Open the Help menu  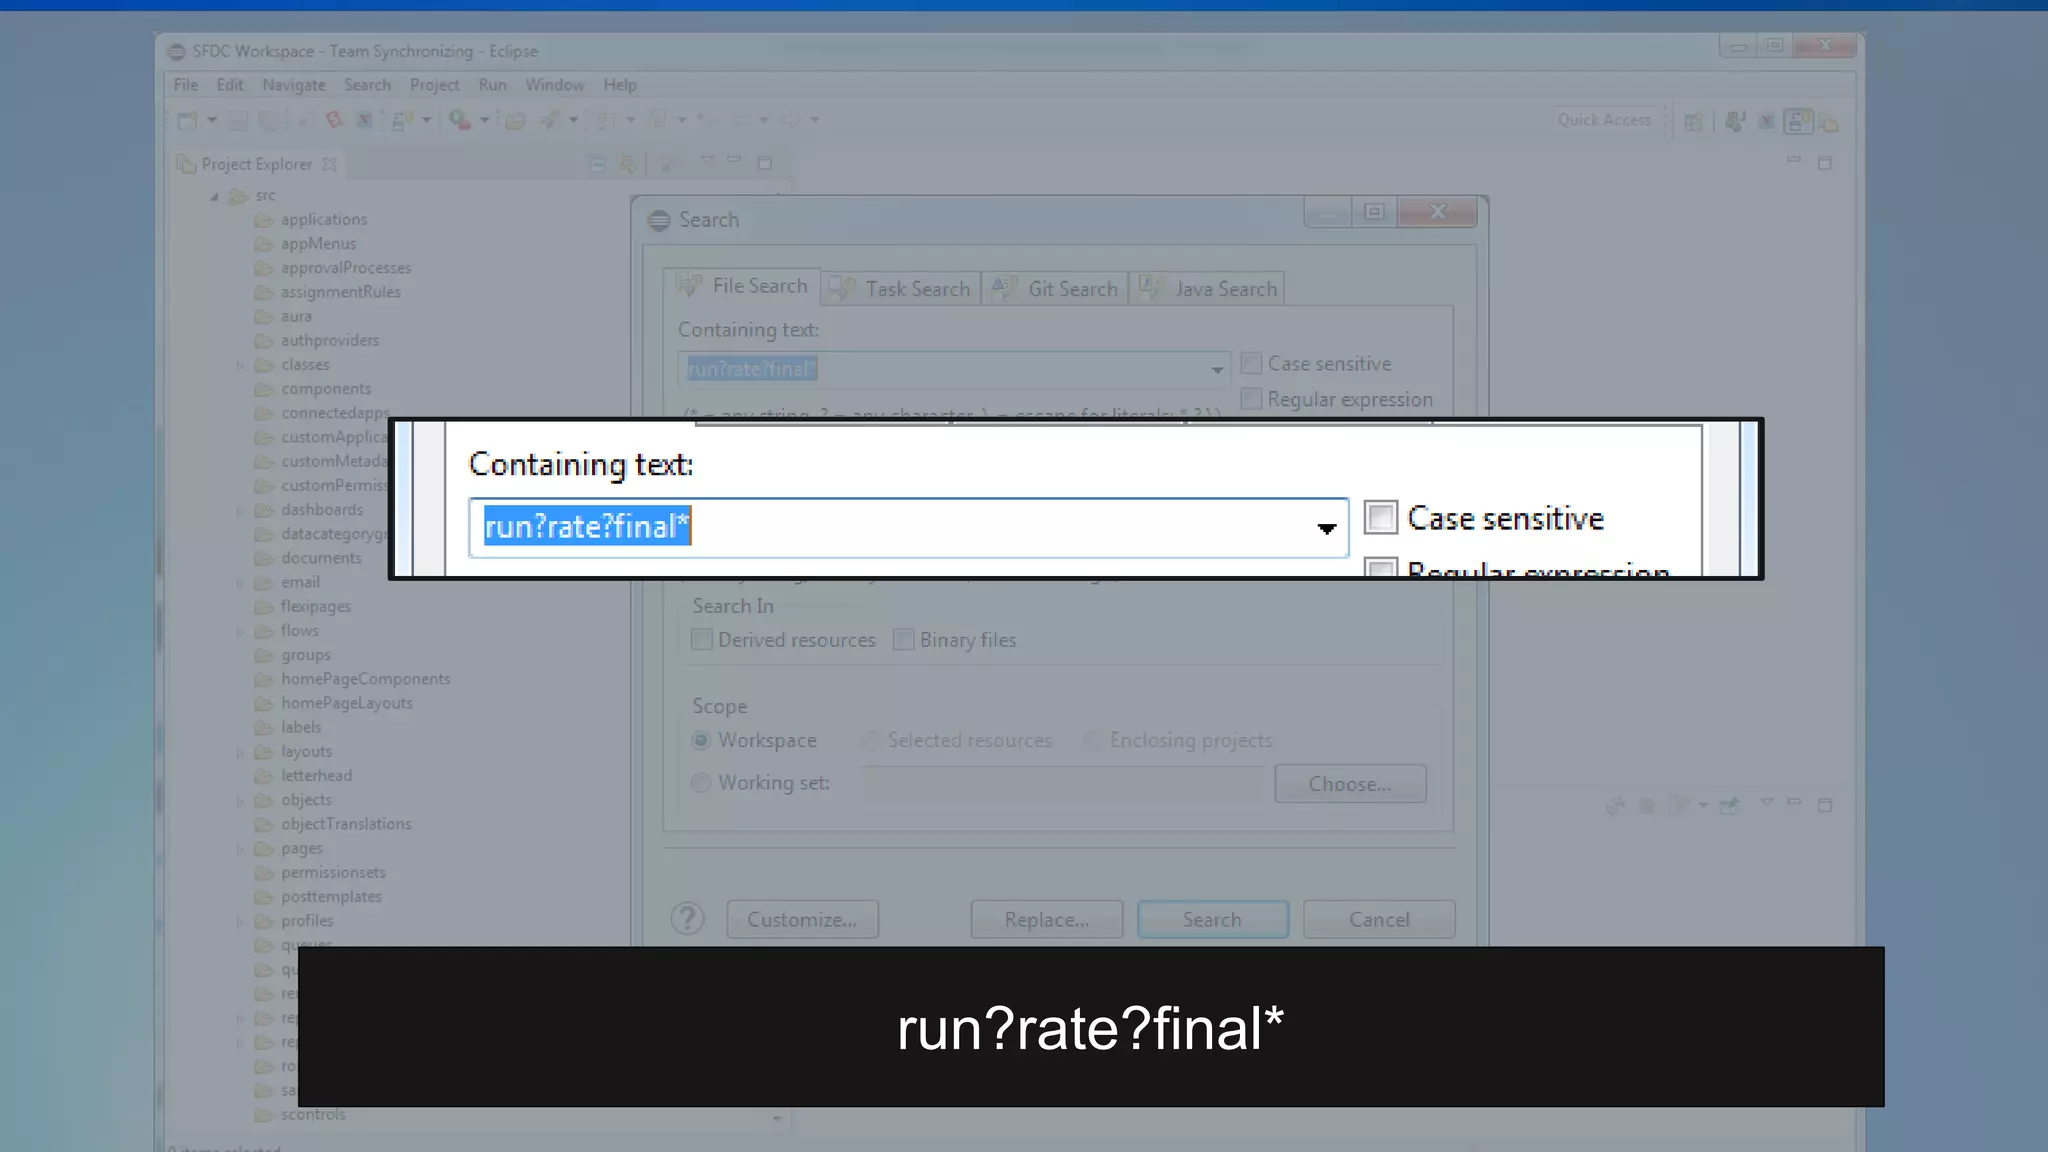click(619, 85)
